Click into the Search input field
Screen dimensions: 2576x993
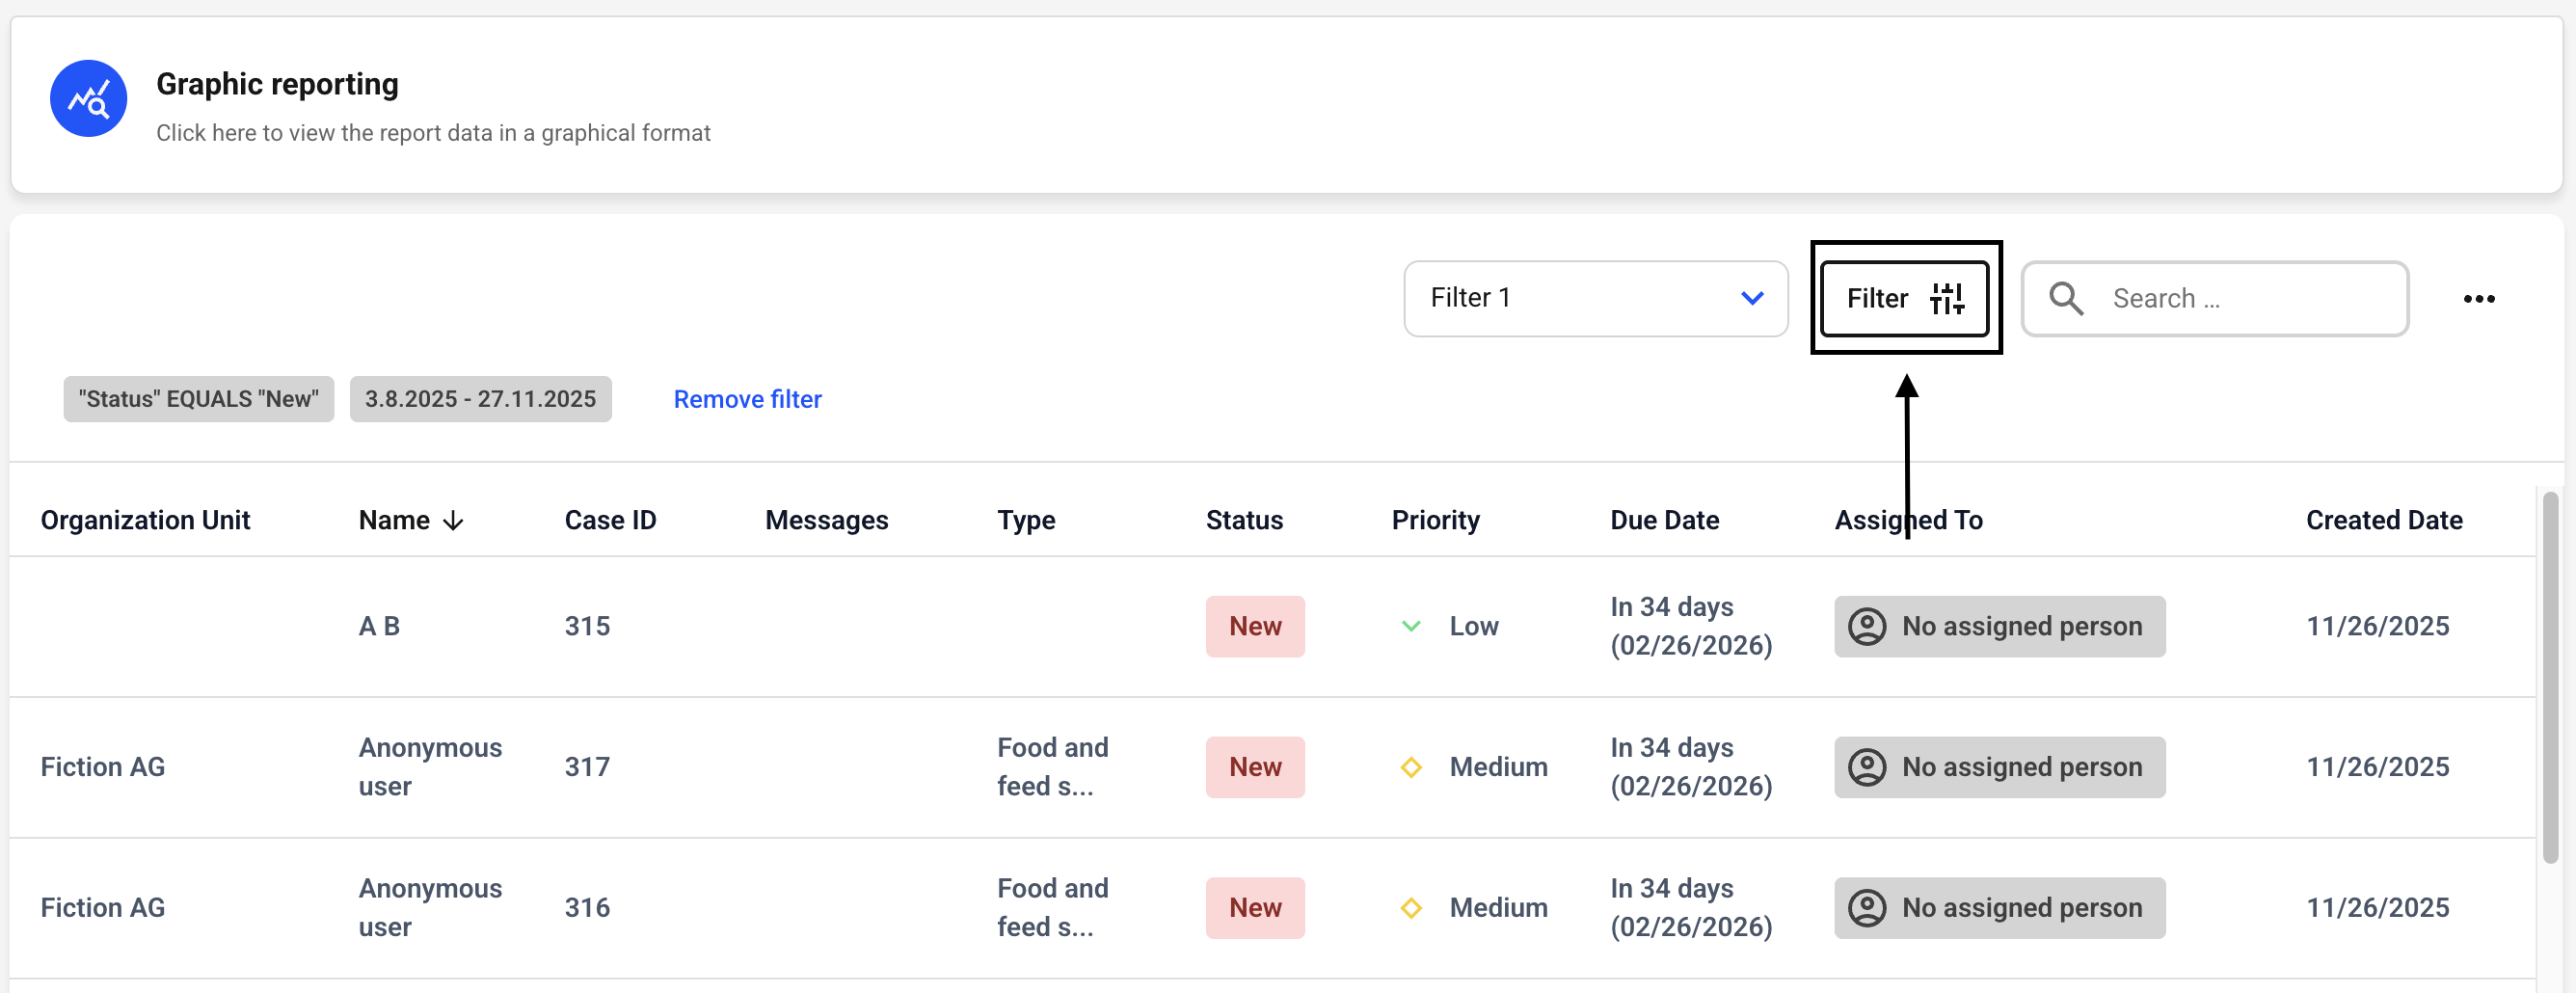[x=2250, y=299]
